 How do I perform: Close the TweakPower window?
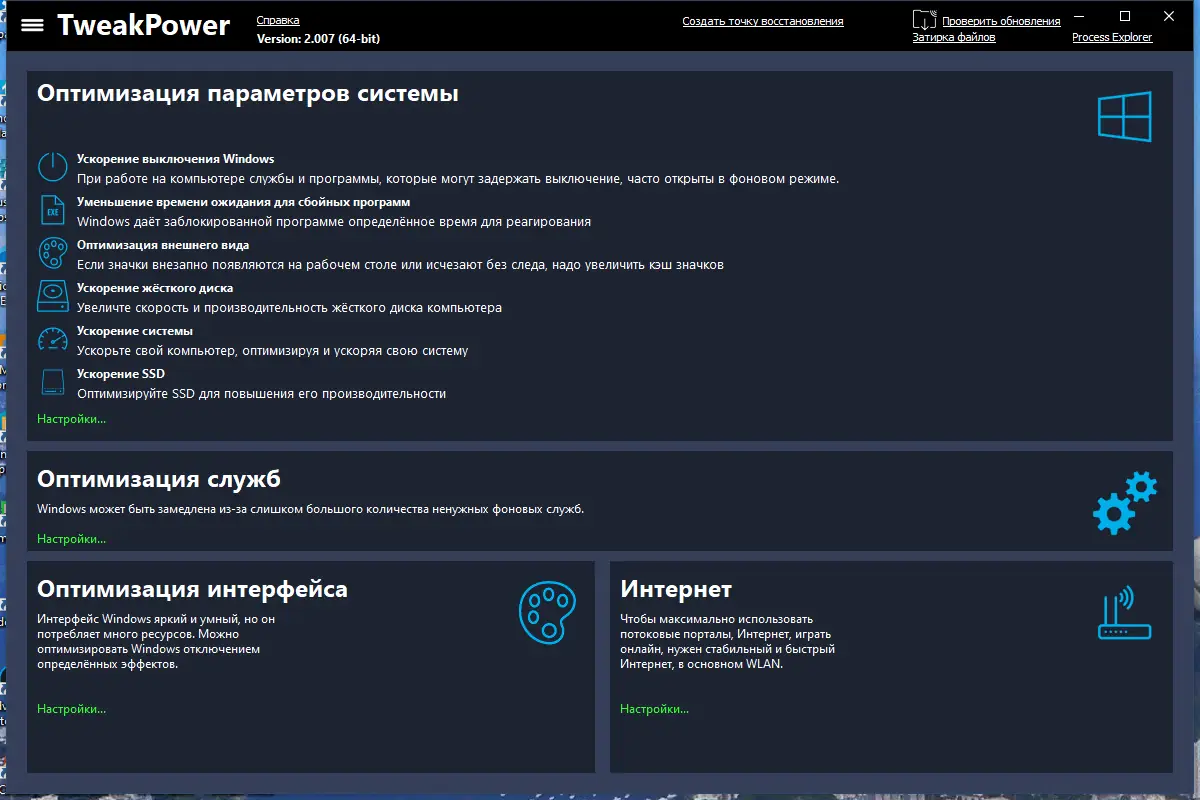(1169, 16)
